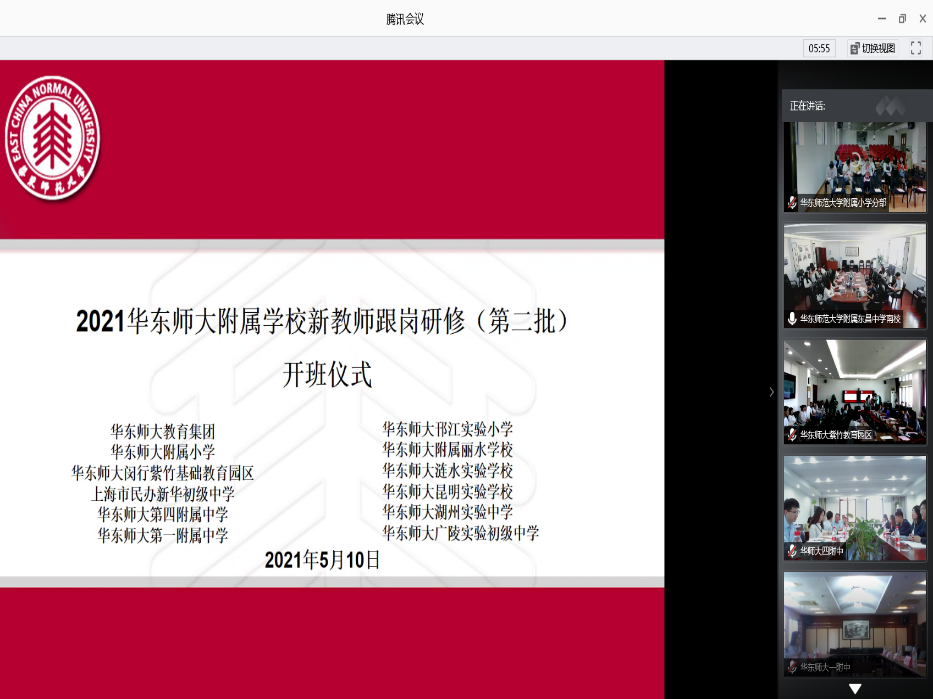
Task: Click the 腾讯会议 window title
Action: (x=405, y=19)
